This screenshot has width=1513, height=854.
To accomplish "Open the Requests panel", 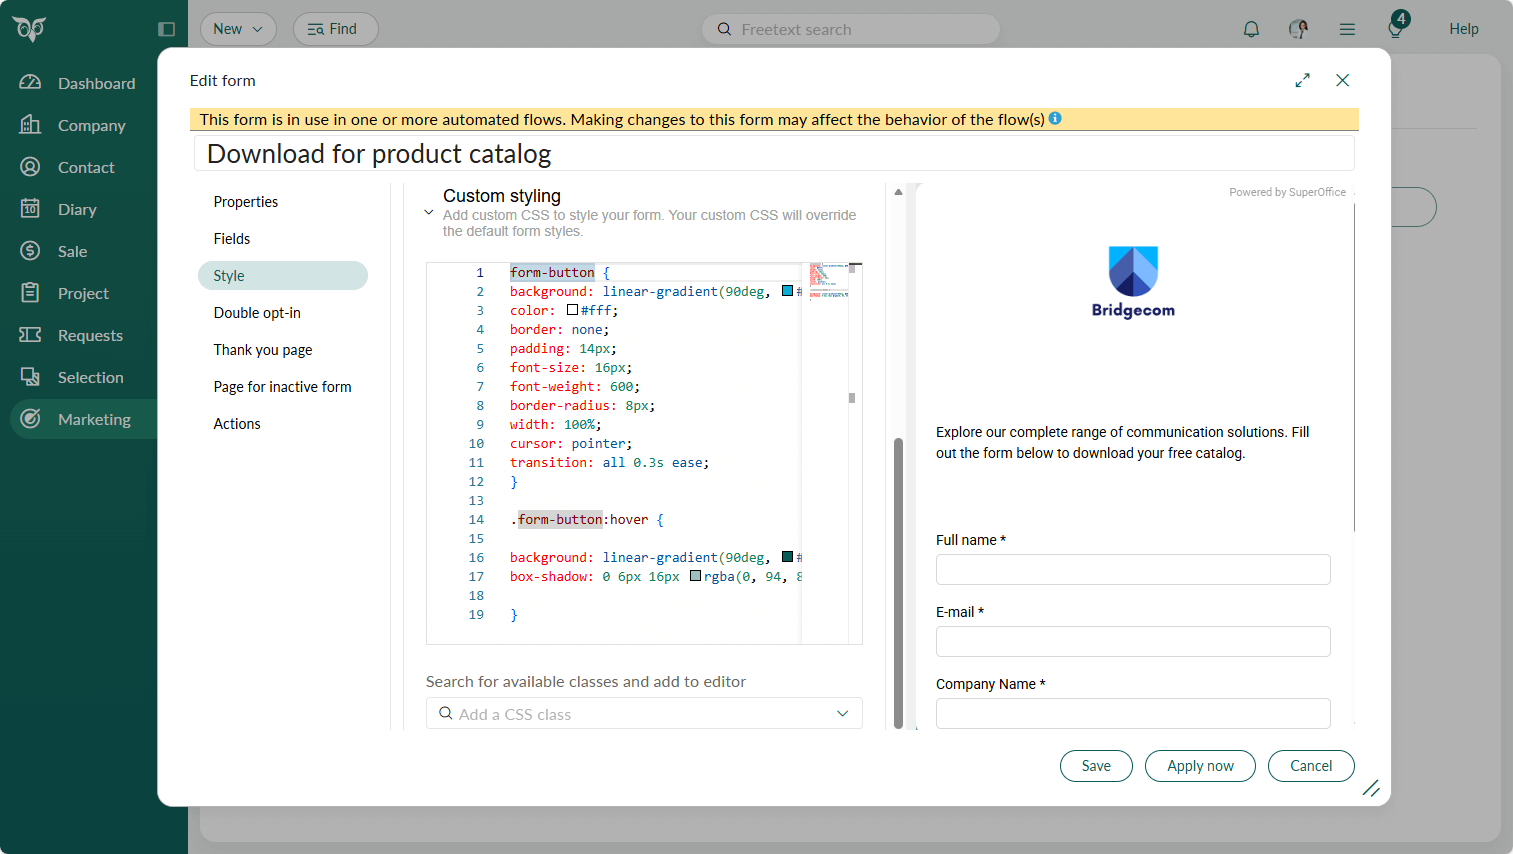I will coord(90,335).
